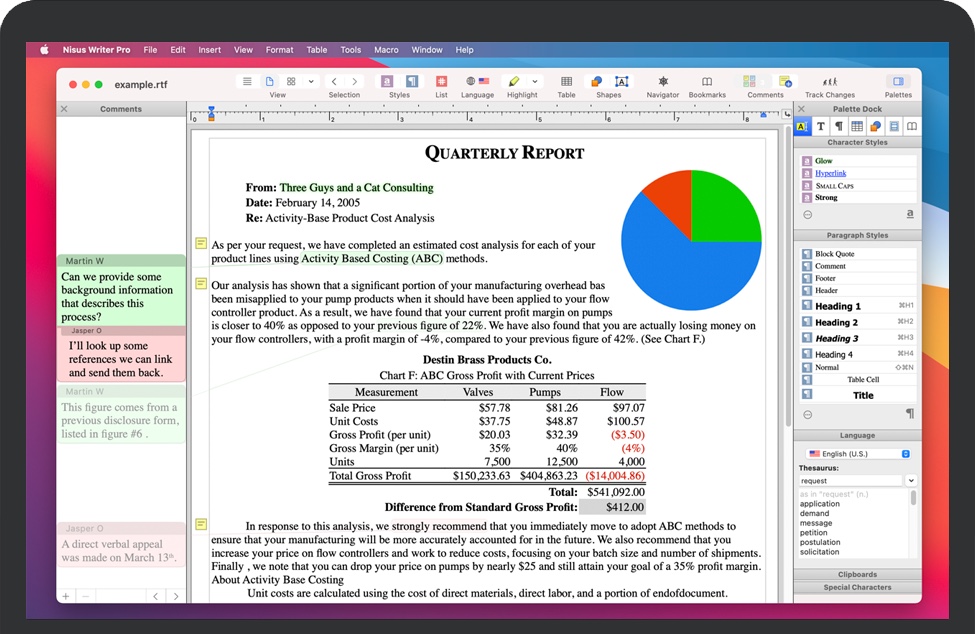Open the Macro menu
Screen dimensions: 975x634
pyautogui.click(x=386, y=50)
